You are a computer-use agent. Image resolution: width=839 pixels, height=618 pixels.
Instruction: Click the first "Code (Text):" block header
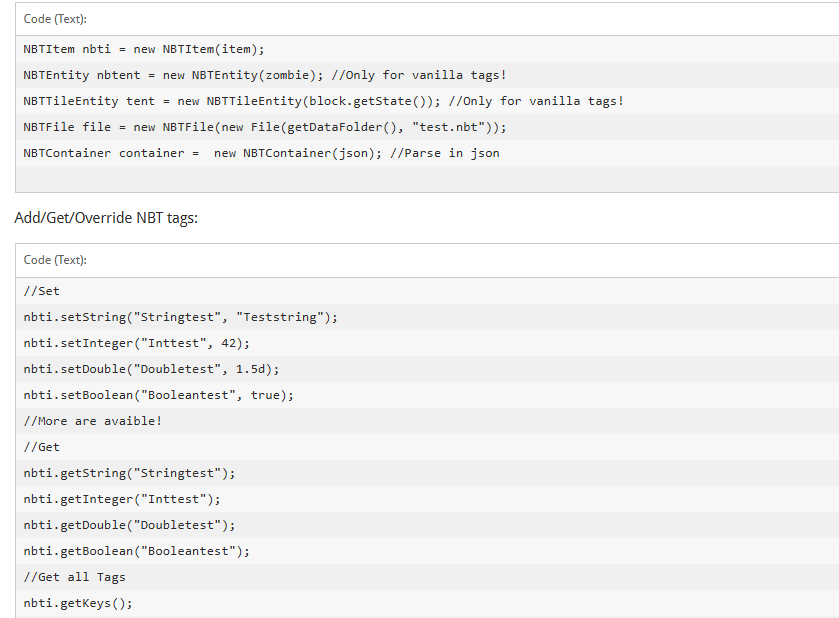pos(55,19)
